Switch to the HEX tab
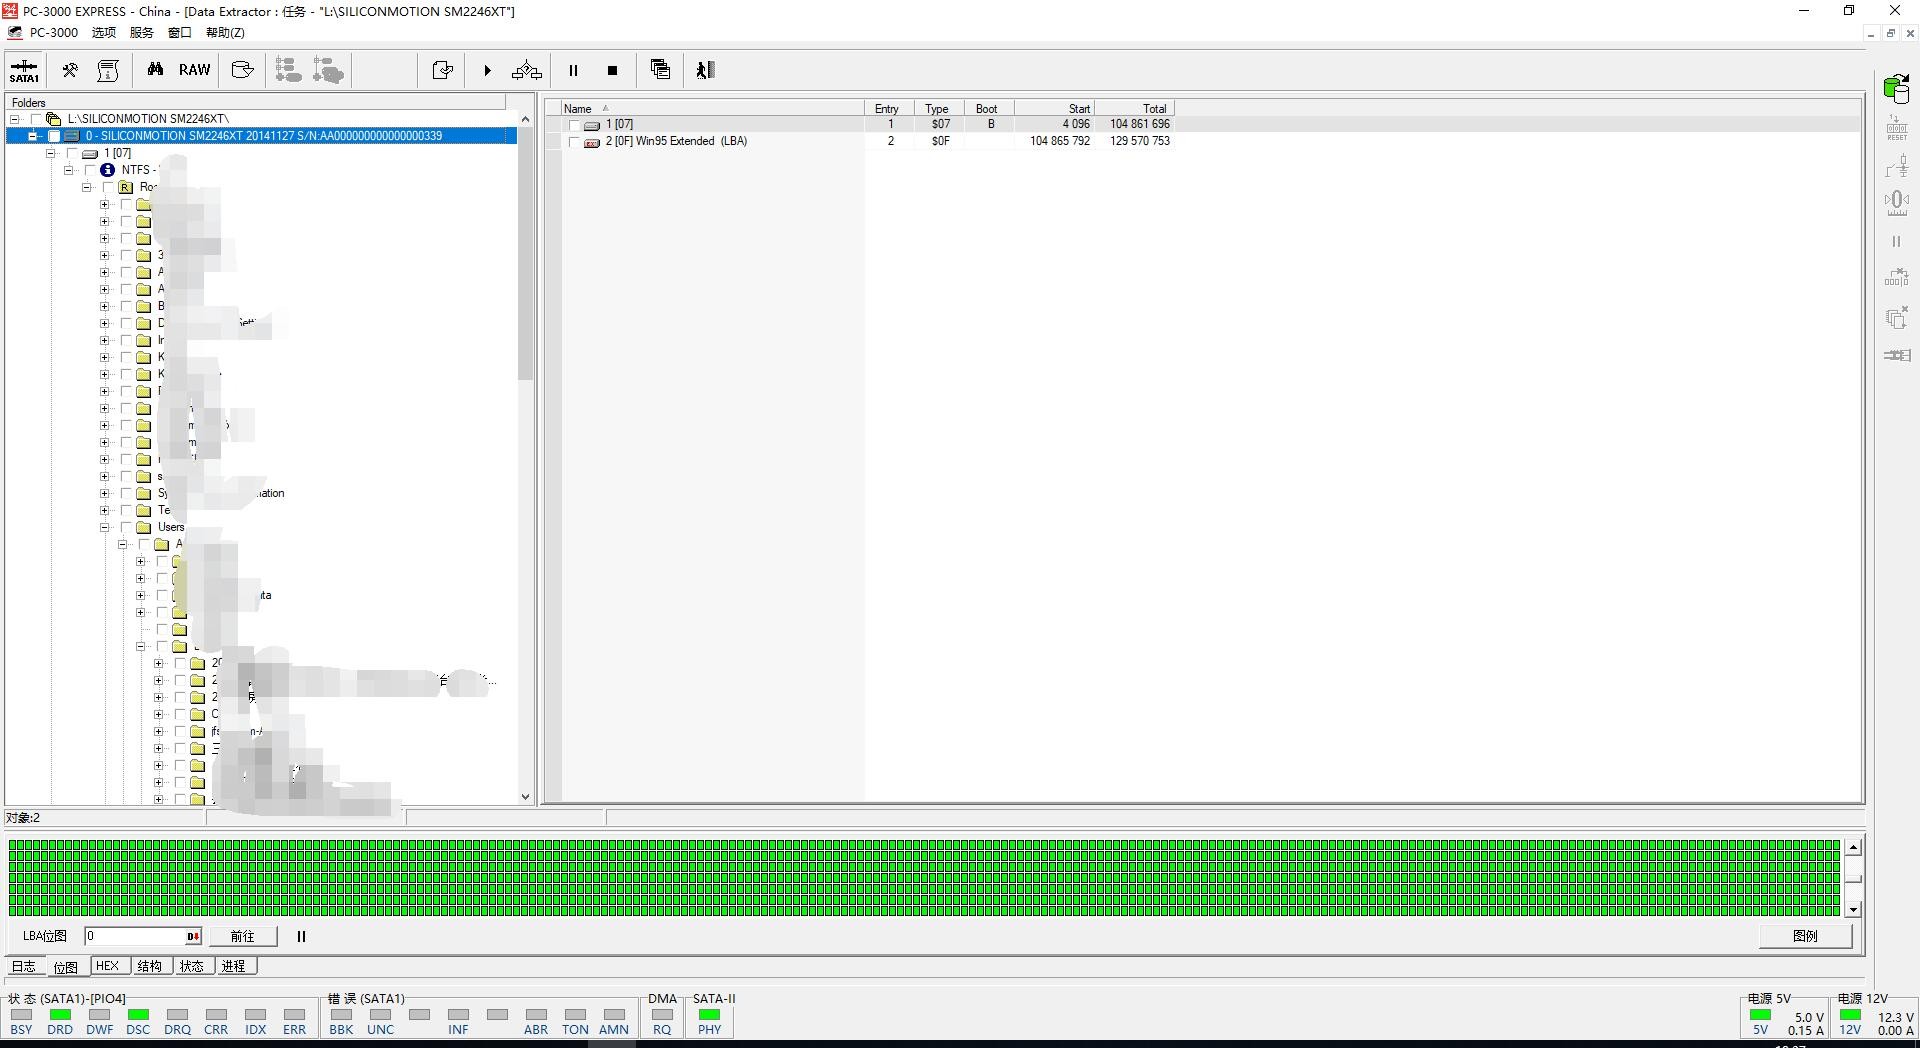1920x1048 pixels. pos(108,966)
